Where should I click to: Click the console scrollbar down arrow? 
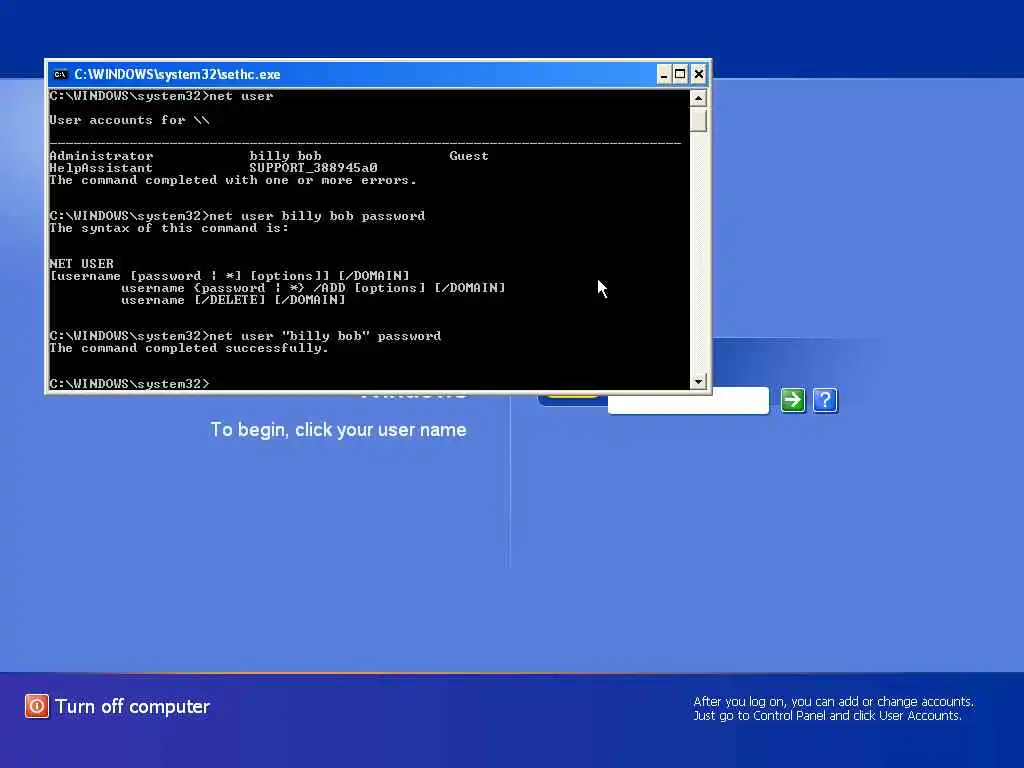(698, 381)
